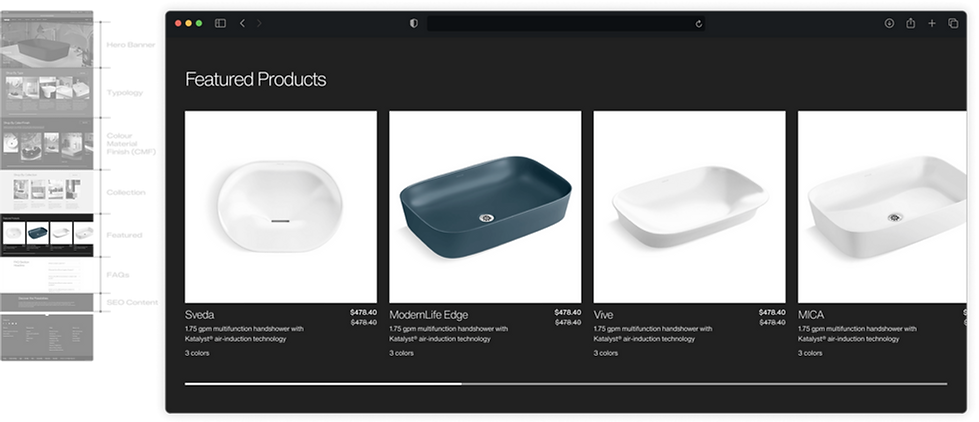The width and height of the screenshot is (979, 422).
Task: Reload the page with refresh icon
Action: pyautogui.click(x=699, y=24)
